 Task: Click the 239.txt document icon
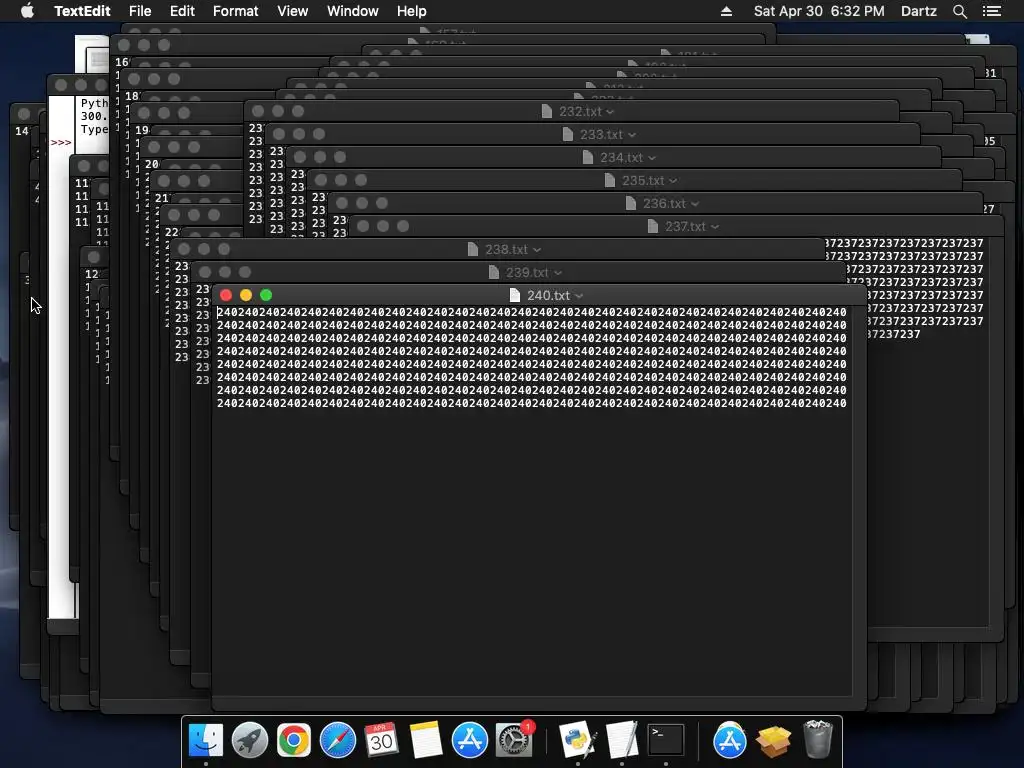coord(494,272)
